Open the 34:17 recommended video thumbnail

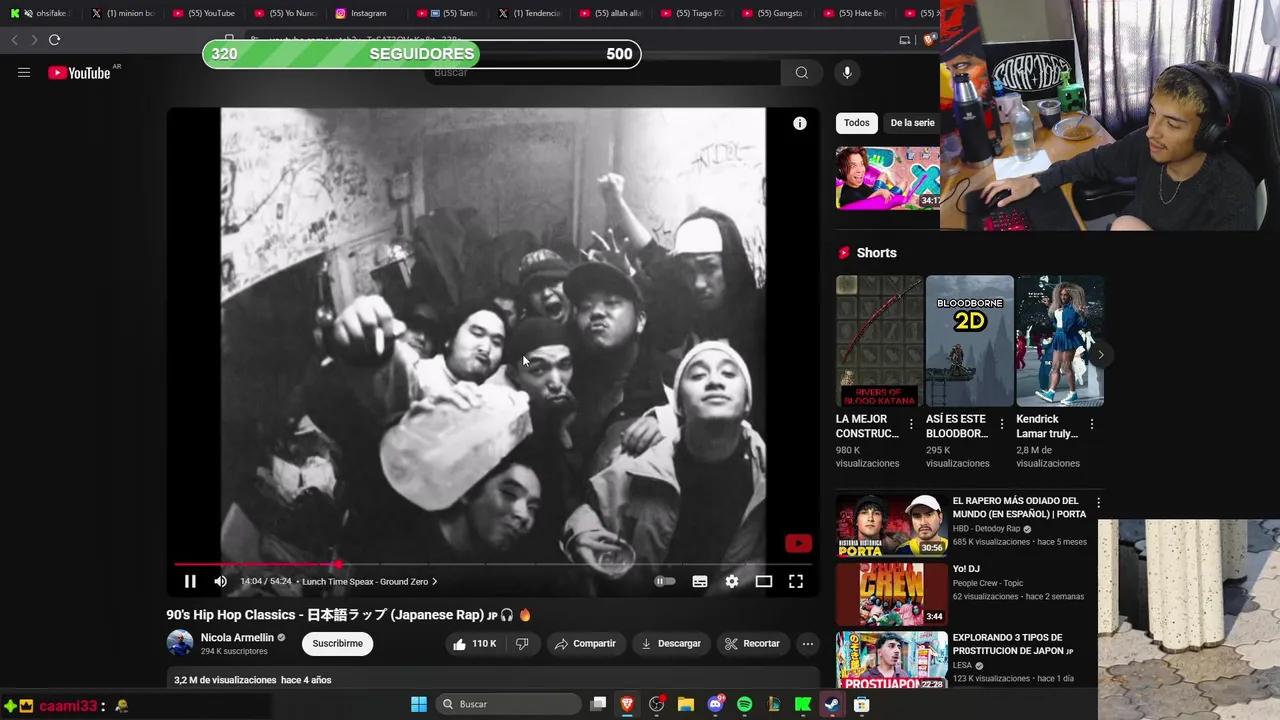coord(888,178)
